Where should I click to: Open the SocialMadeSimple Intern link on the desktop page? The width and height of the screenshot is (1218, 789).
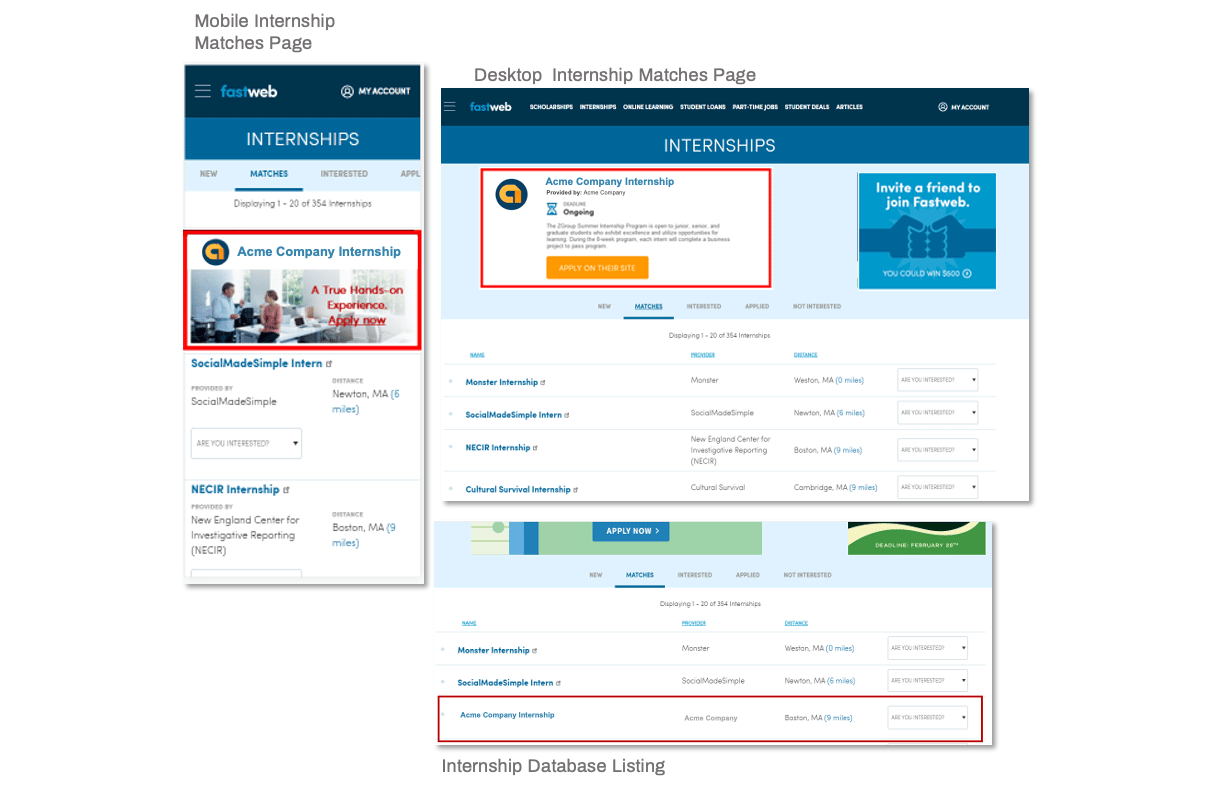click(514, 415)
